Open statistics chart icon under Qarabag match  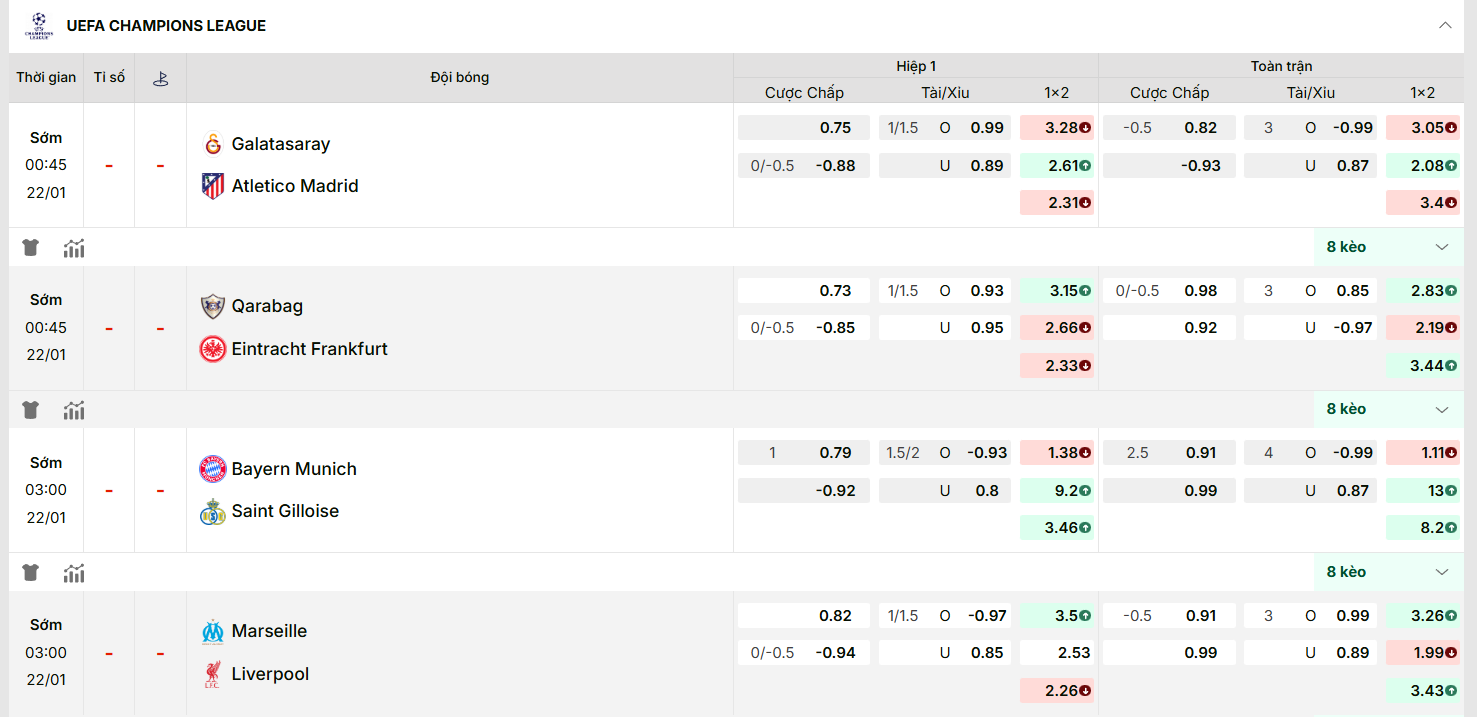(74, 410)
